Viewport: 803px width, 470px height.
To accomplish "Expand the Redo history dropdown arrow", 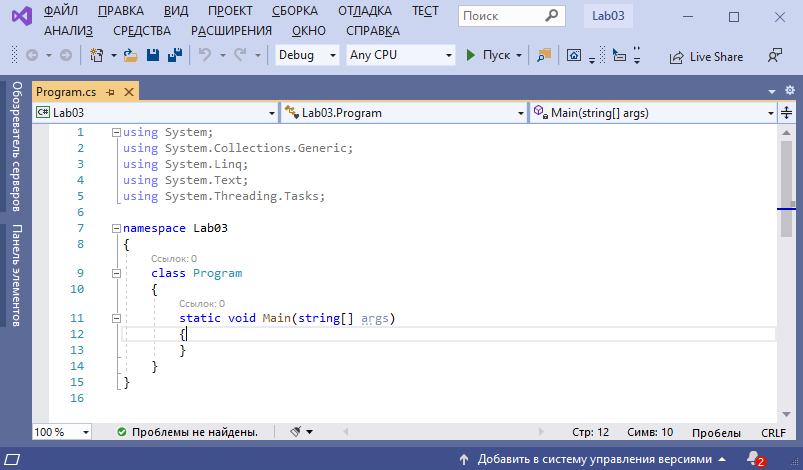I will pyautogui.click(x=258, y=55).
